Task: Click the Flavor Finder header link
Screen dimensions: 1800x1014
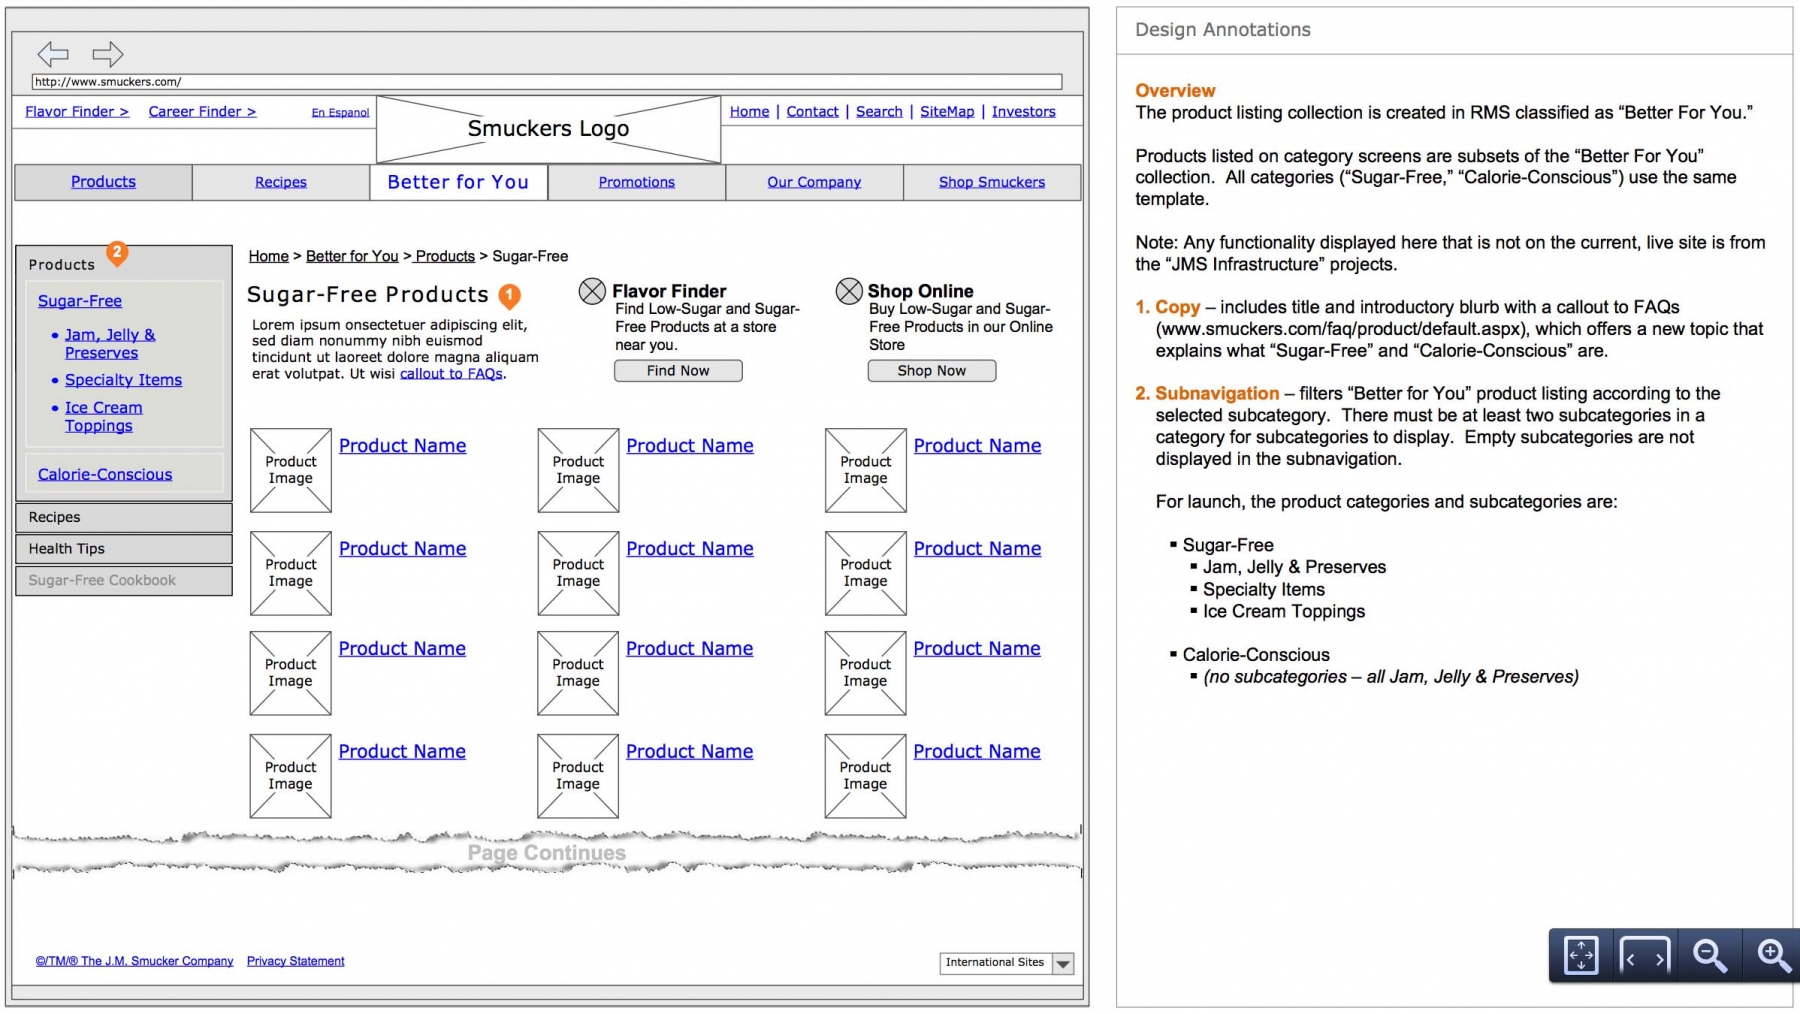Action: click(x=77, y=112)
